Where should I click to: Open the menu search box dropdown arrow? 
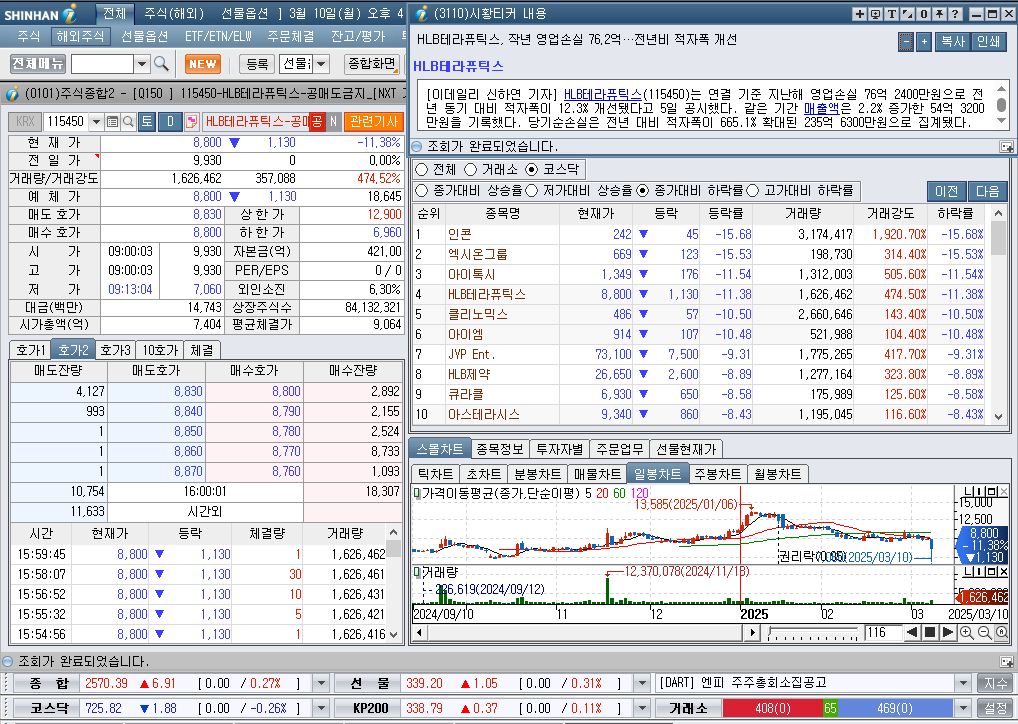[x=142, y=64]
